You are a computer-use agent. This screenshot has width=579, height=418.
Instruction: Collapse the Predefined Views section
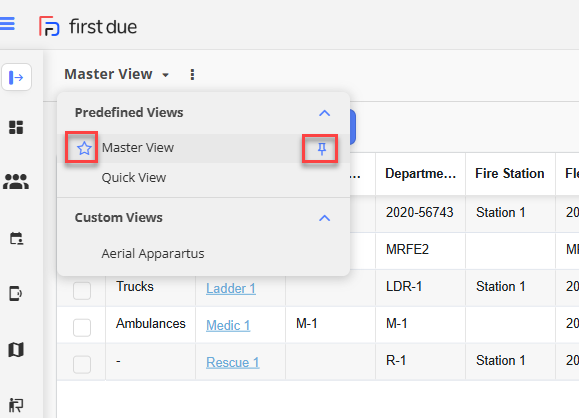click(325, 113)
